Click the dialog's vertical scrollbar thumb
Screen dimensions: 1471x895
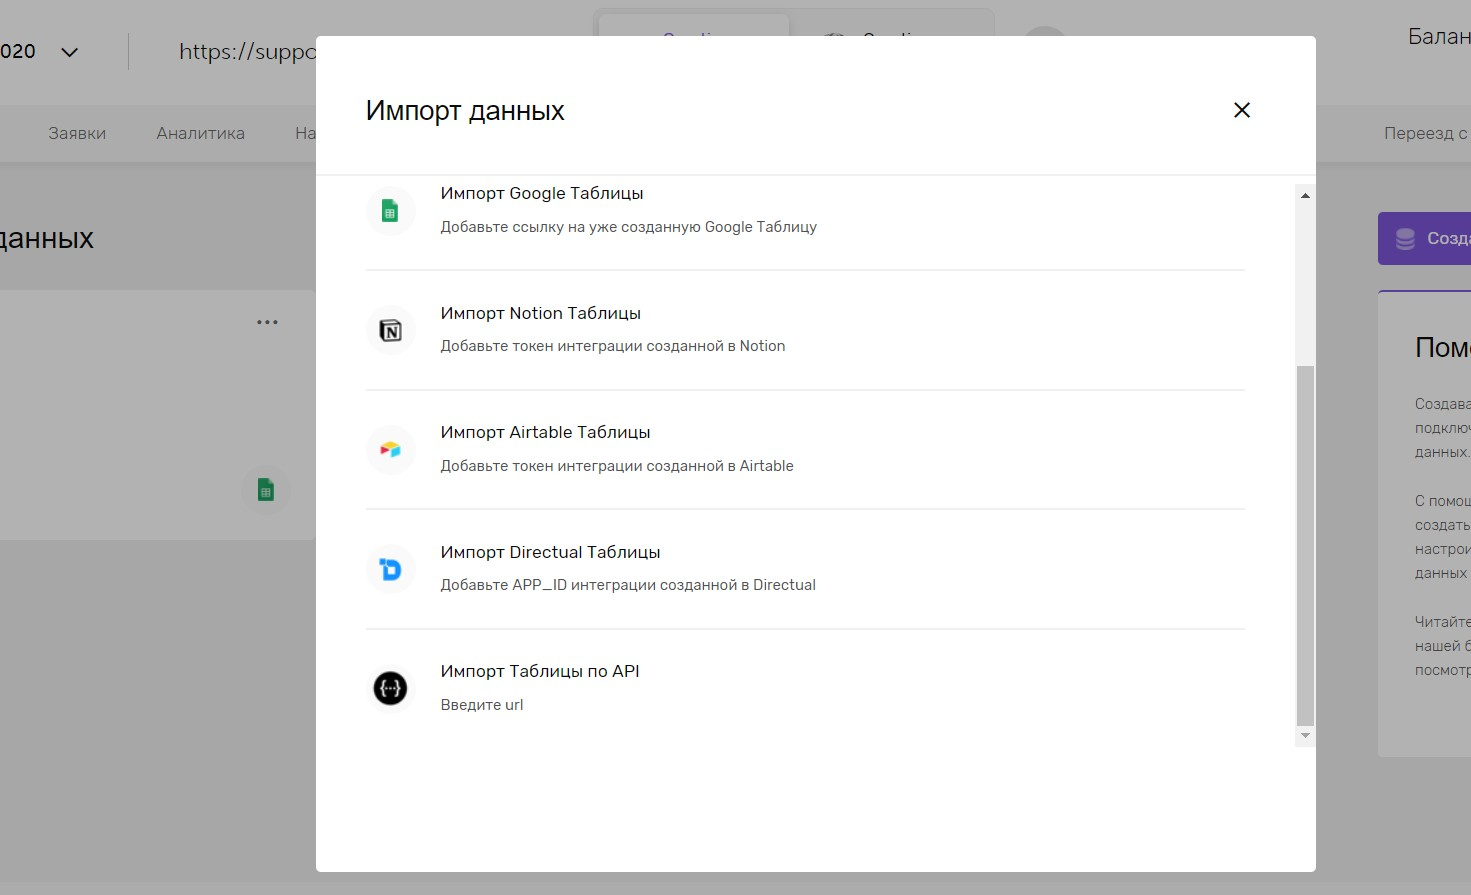coord(1305,545)
